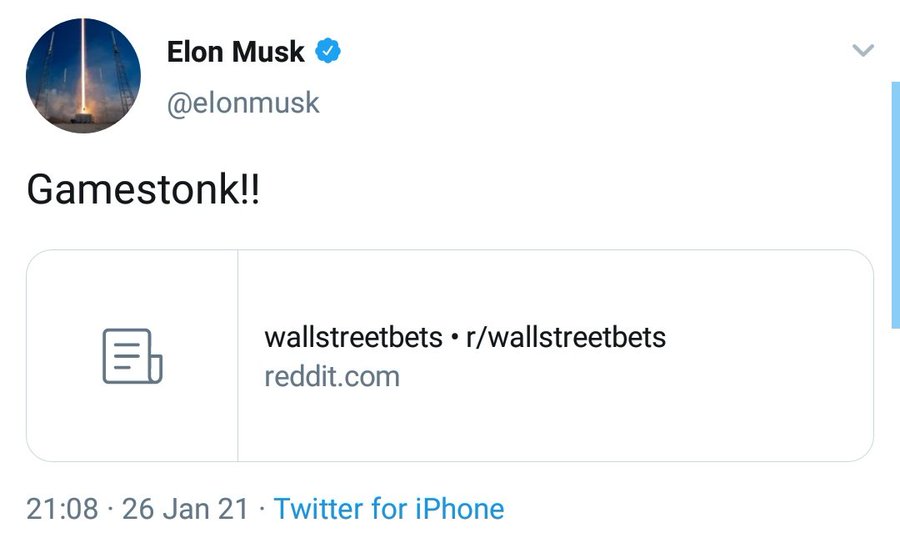The image size is (900, 538).
Task: Click the document icon in link card
Action: pos(132,356)
